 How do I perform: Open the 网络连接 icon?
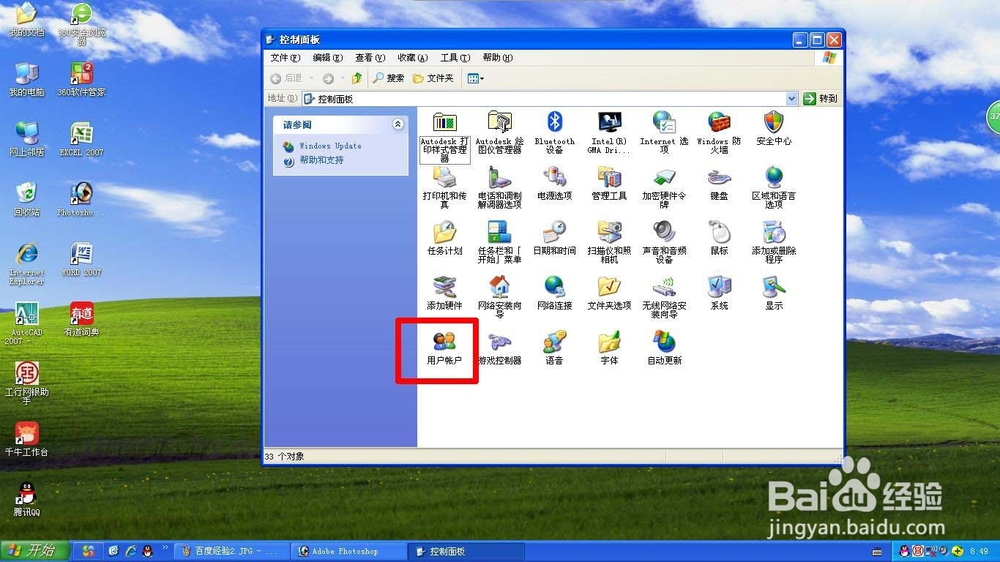554,293
